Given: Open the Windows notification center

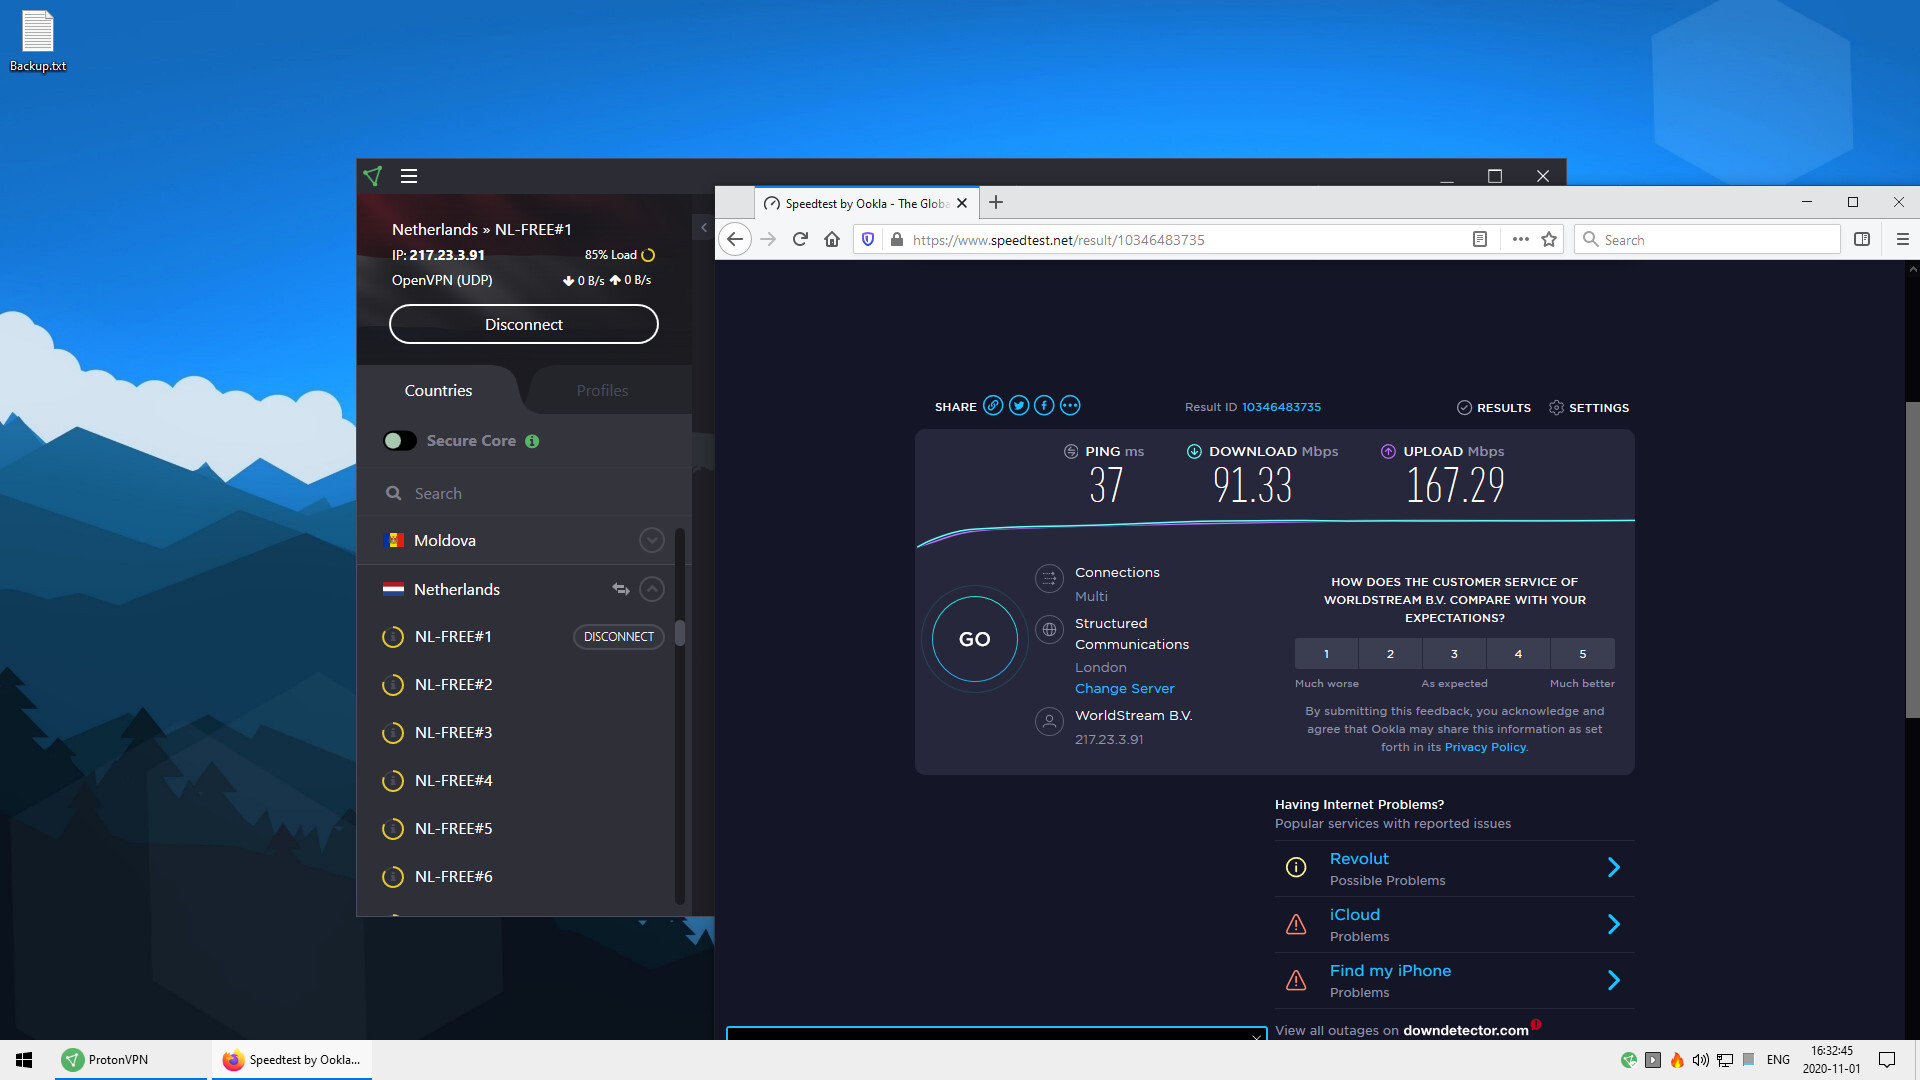Looking at the screenshot, I should (x=1887, y=1060).
